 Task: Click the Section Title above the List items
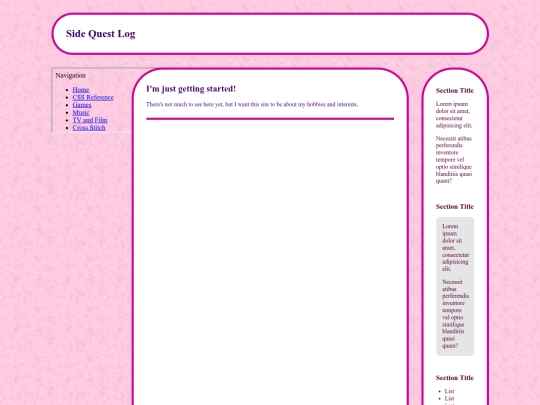pos(455,378)
